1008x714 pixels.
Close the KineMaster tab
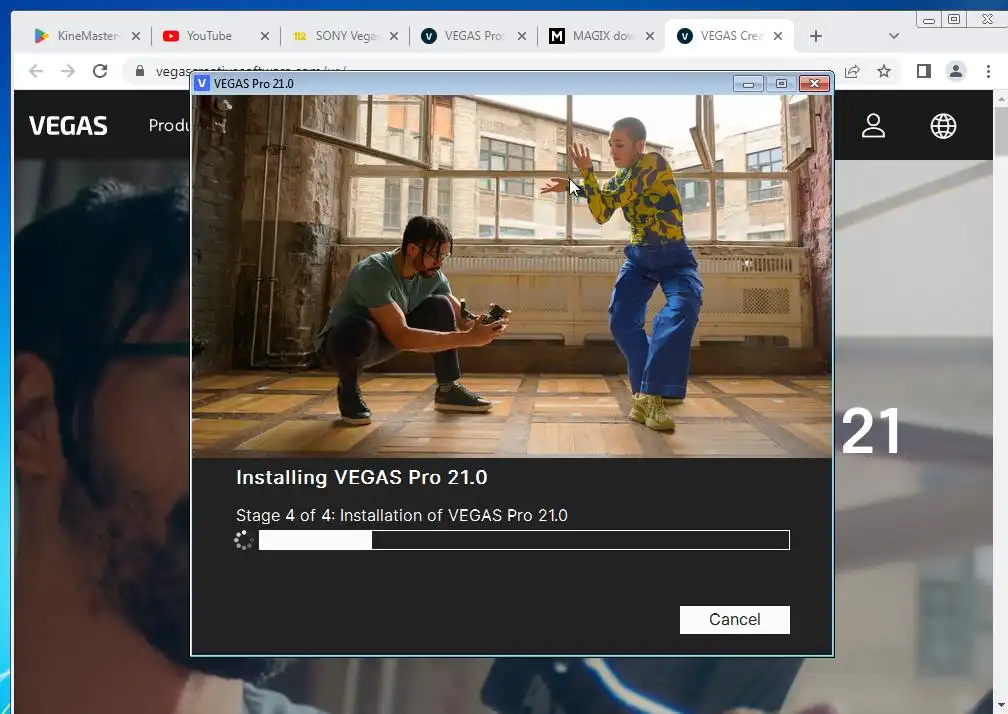[x=136, y=36]
